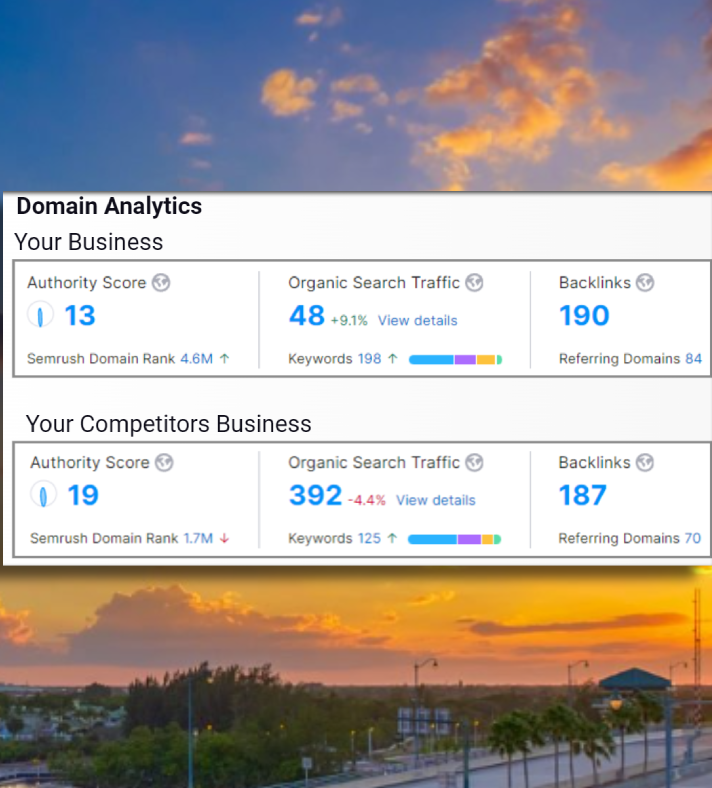Click the Semrush Domain Rank 1.7M value
Screen dimensions: 712x788
(x=198, y=538)
